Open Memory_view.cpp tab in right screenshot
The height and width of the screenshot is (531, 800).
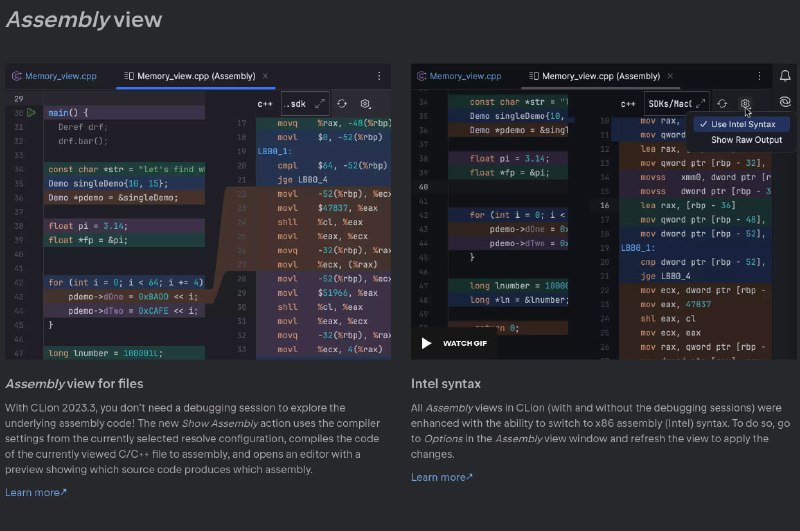(459, 76)
